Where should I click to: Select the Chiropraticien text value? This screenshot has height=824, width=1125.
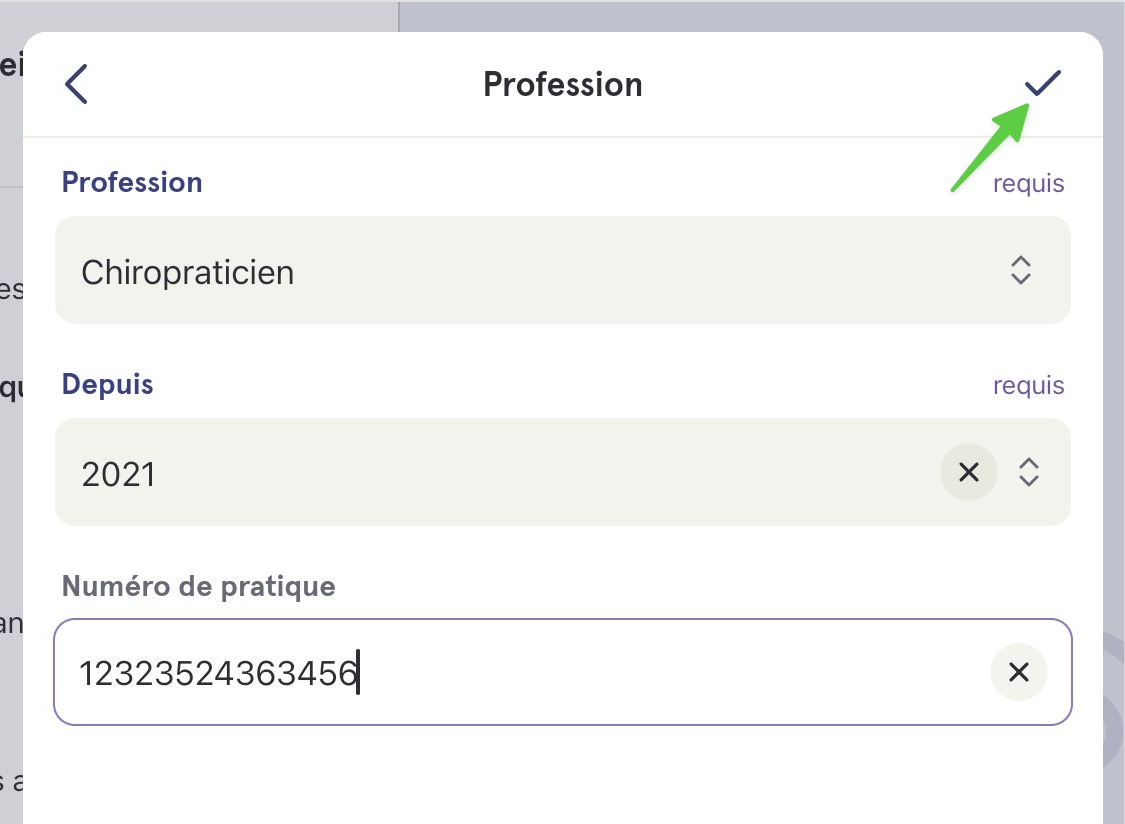click(188, 273)
